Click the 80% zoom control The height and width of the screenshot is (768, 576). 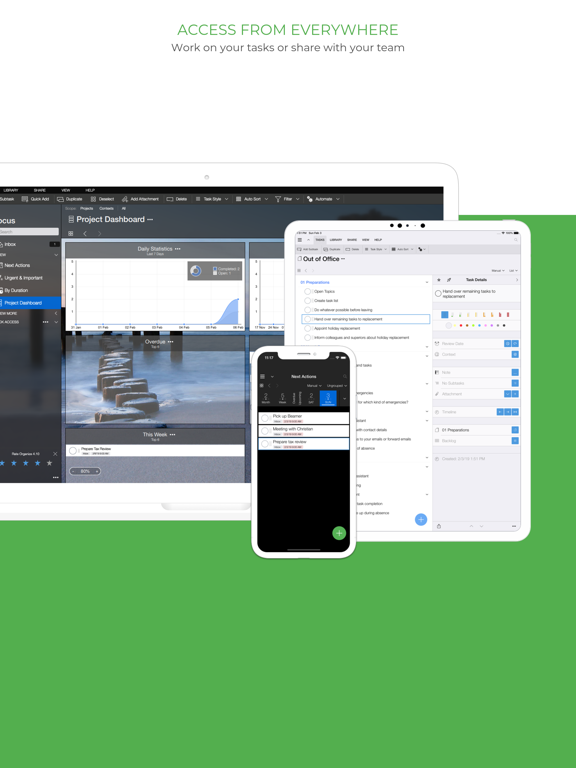pos(85,471)
